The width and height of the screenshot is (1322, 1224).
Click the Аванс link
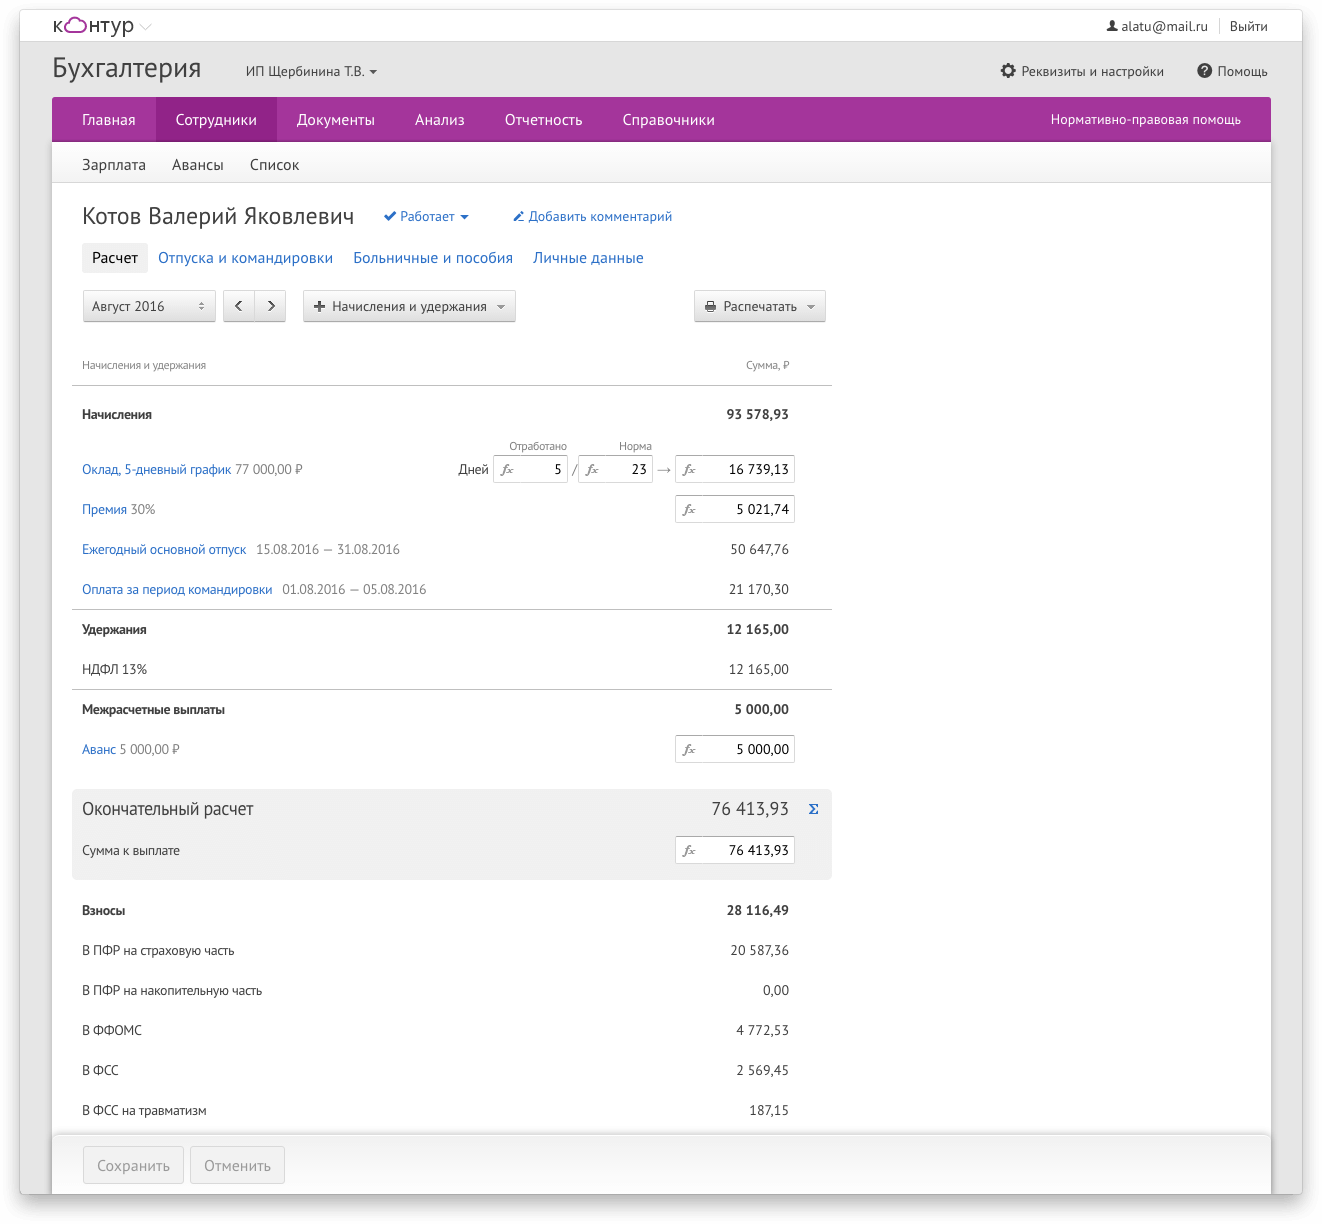(99, 749)
